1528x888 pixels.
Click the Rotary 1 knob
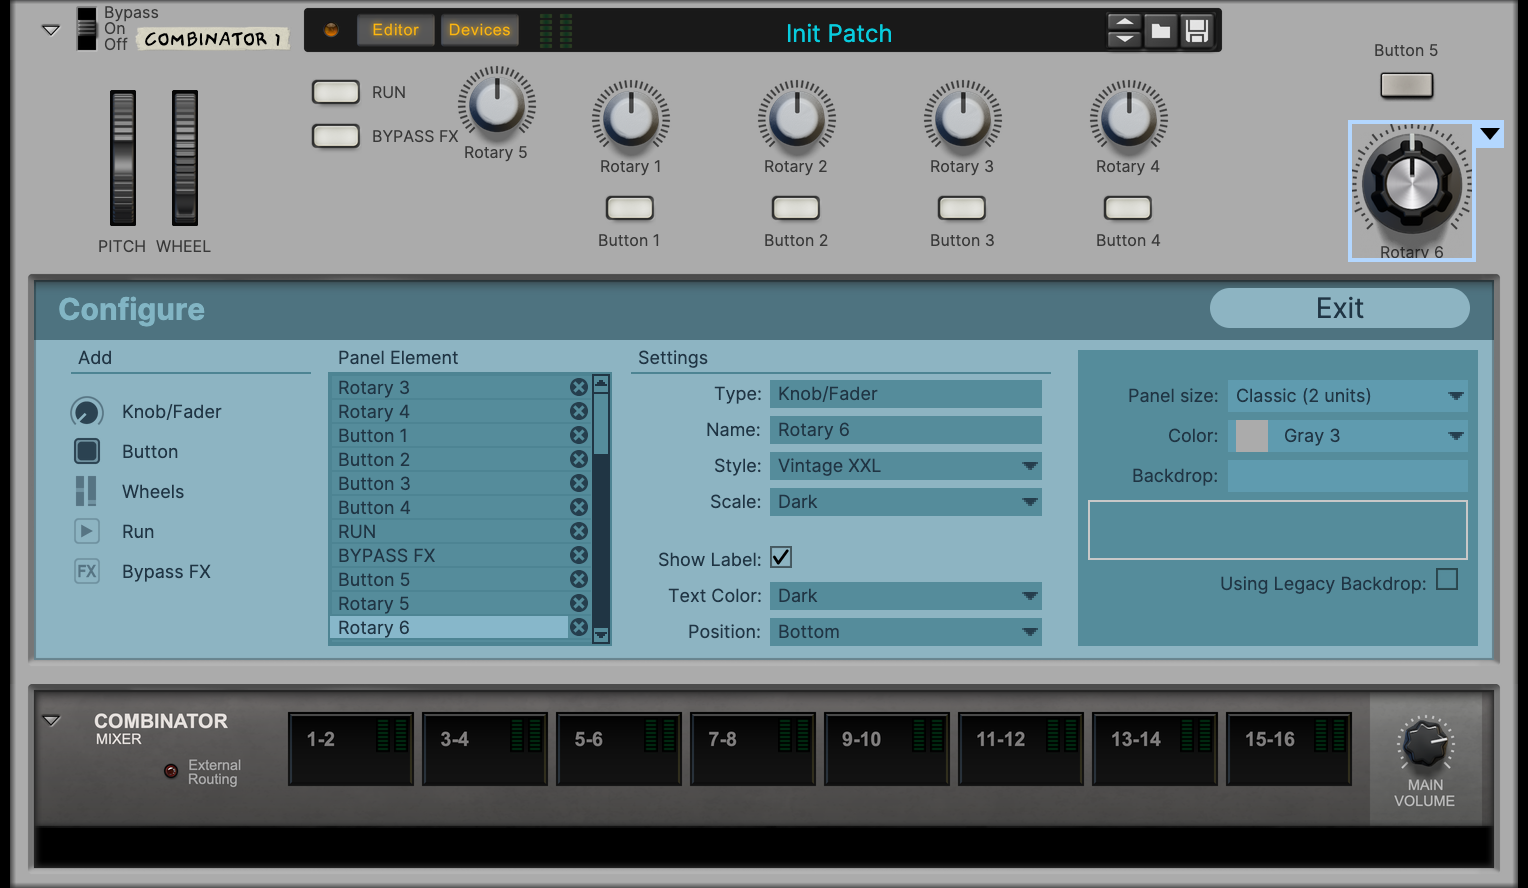pos(630,118)
